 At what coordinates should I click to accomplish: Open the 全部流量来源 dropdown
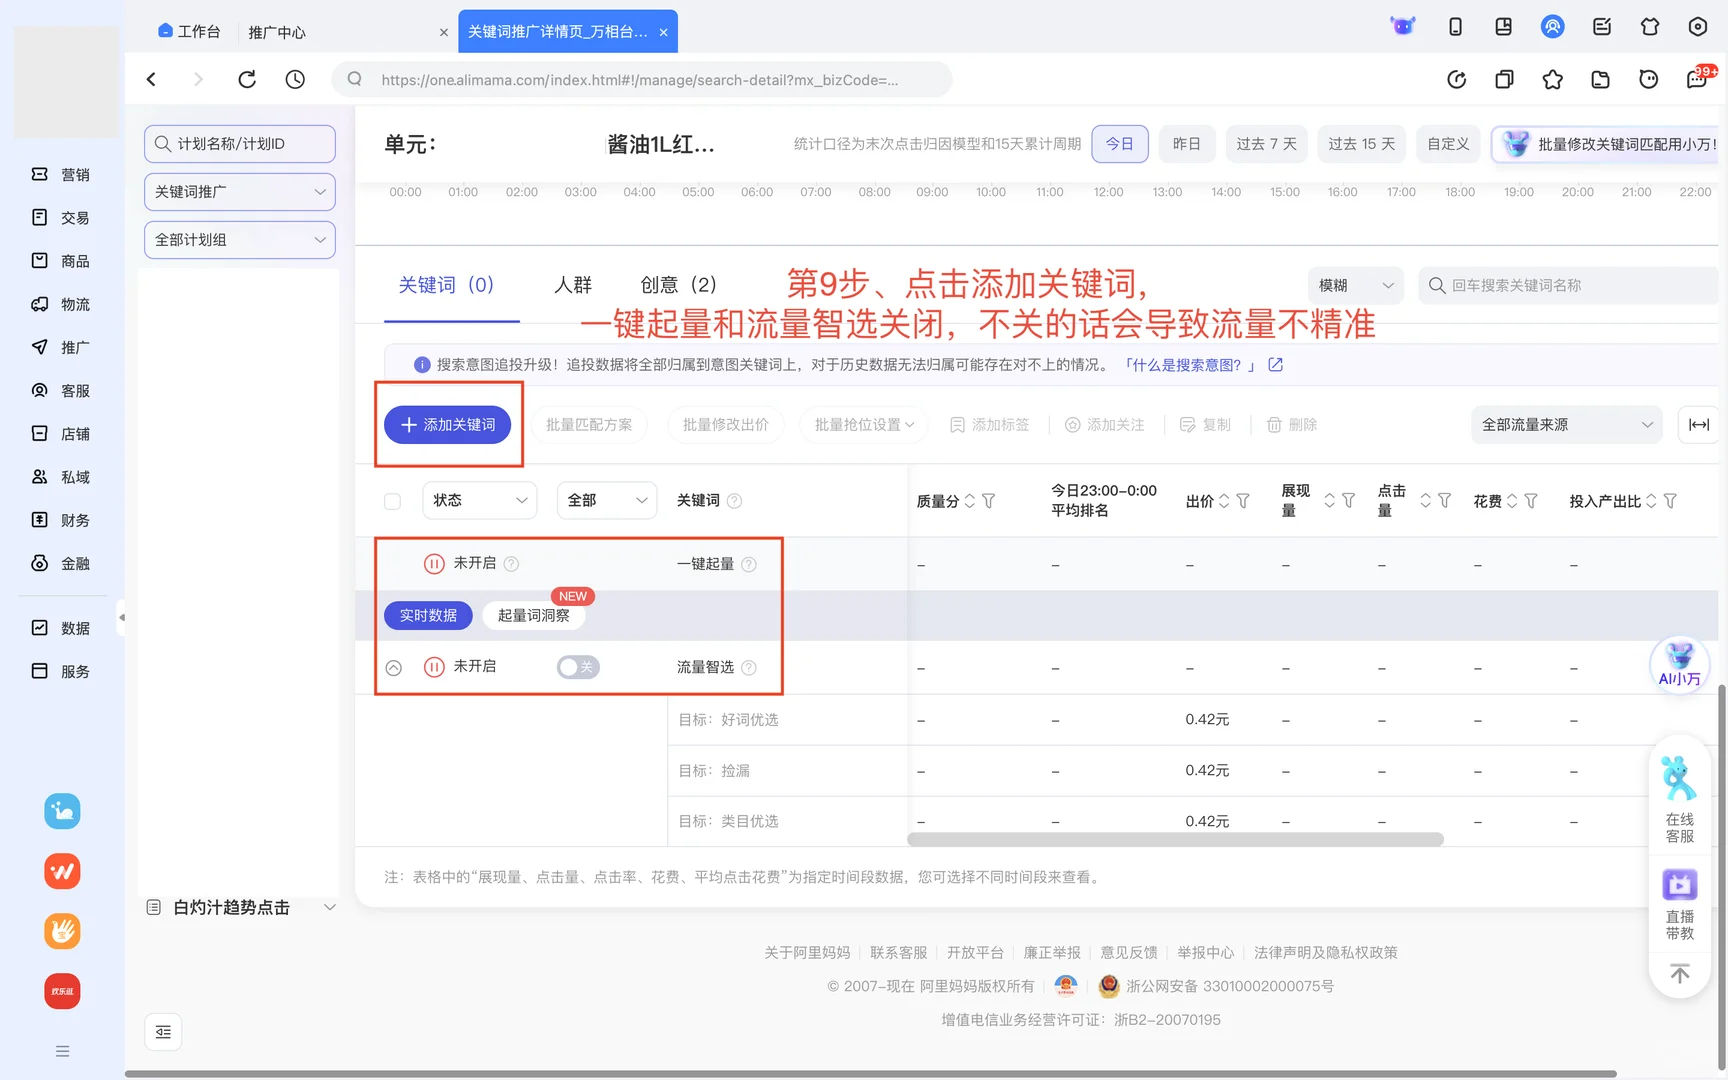1566,424
